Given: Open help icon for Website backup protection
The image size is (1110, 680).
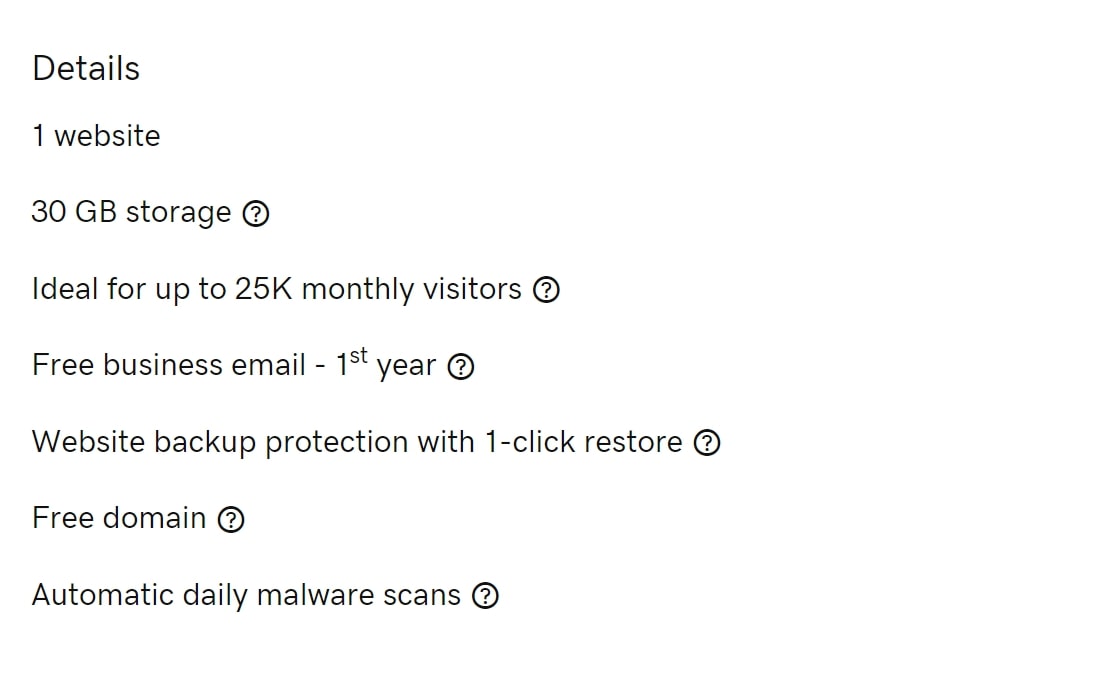Looking at the screenshot, I should pyautogui.click(x=706, y=443).
